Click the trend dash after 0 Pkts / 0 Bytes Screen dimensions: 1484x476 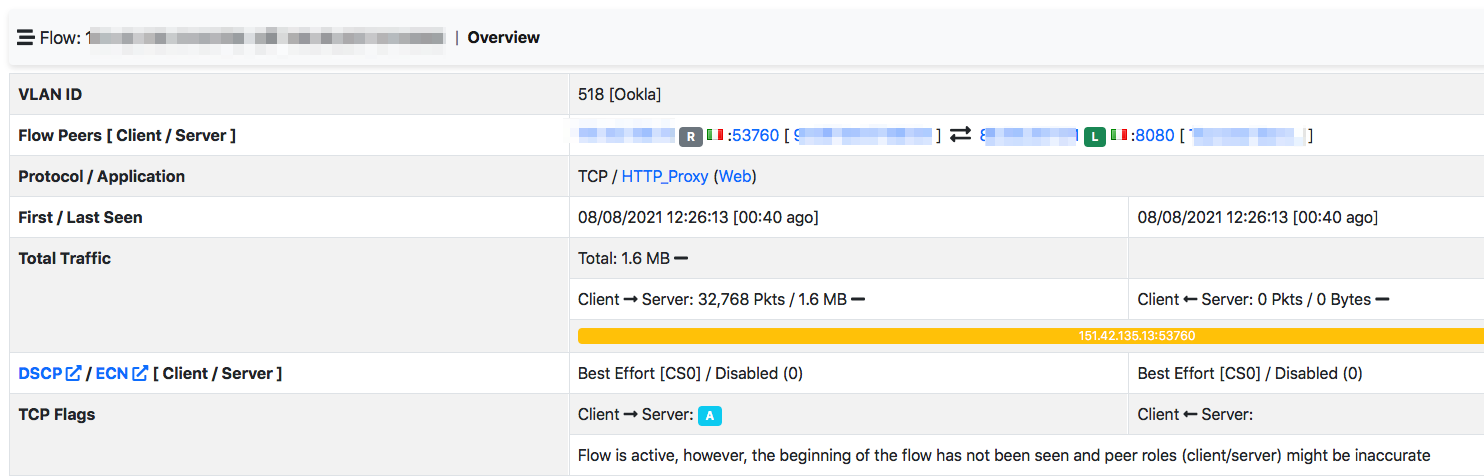click(x=1382, y=299)
